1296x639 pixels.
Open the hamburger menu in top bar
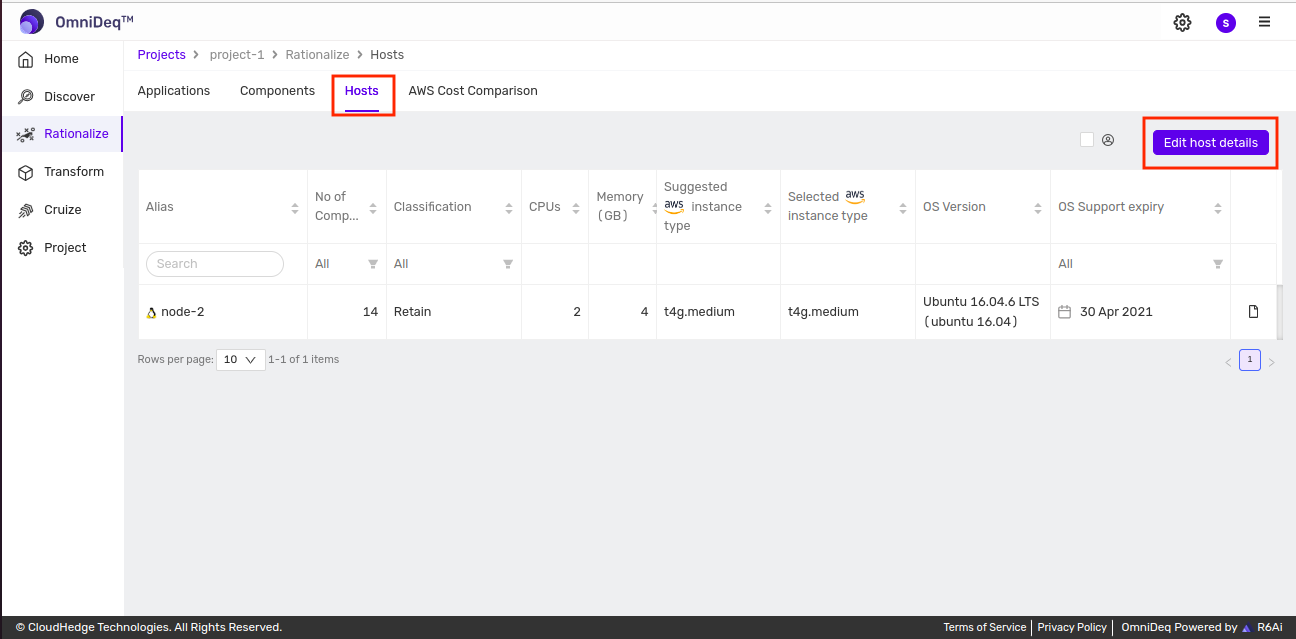[x=1265, y=22]
